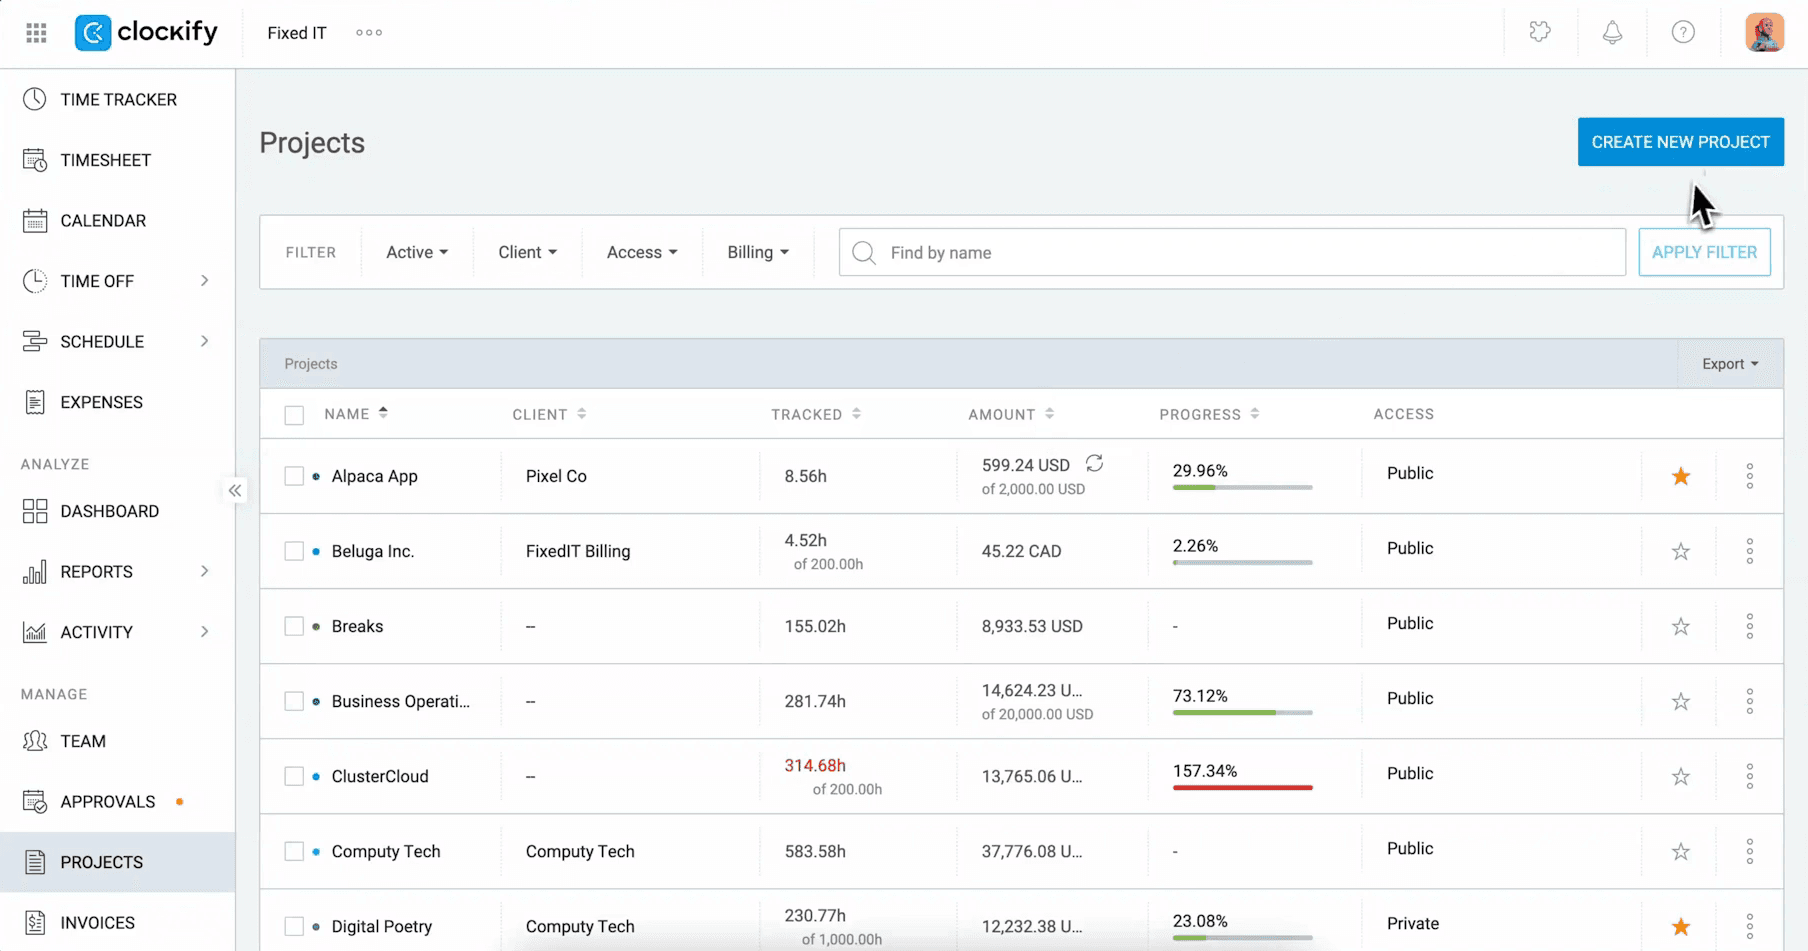
Task: Click the refresh icon beside 599.24 USD
Action: coord(1094,463)
